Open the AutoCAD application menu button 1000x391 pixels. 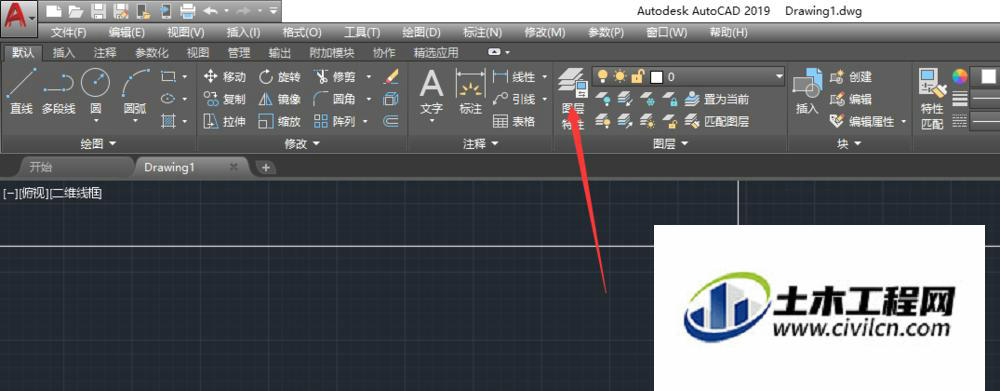pos(18,17)
